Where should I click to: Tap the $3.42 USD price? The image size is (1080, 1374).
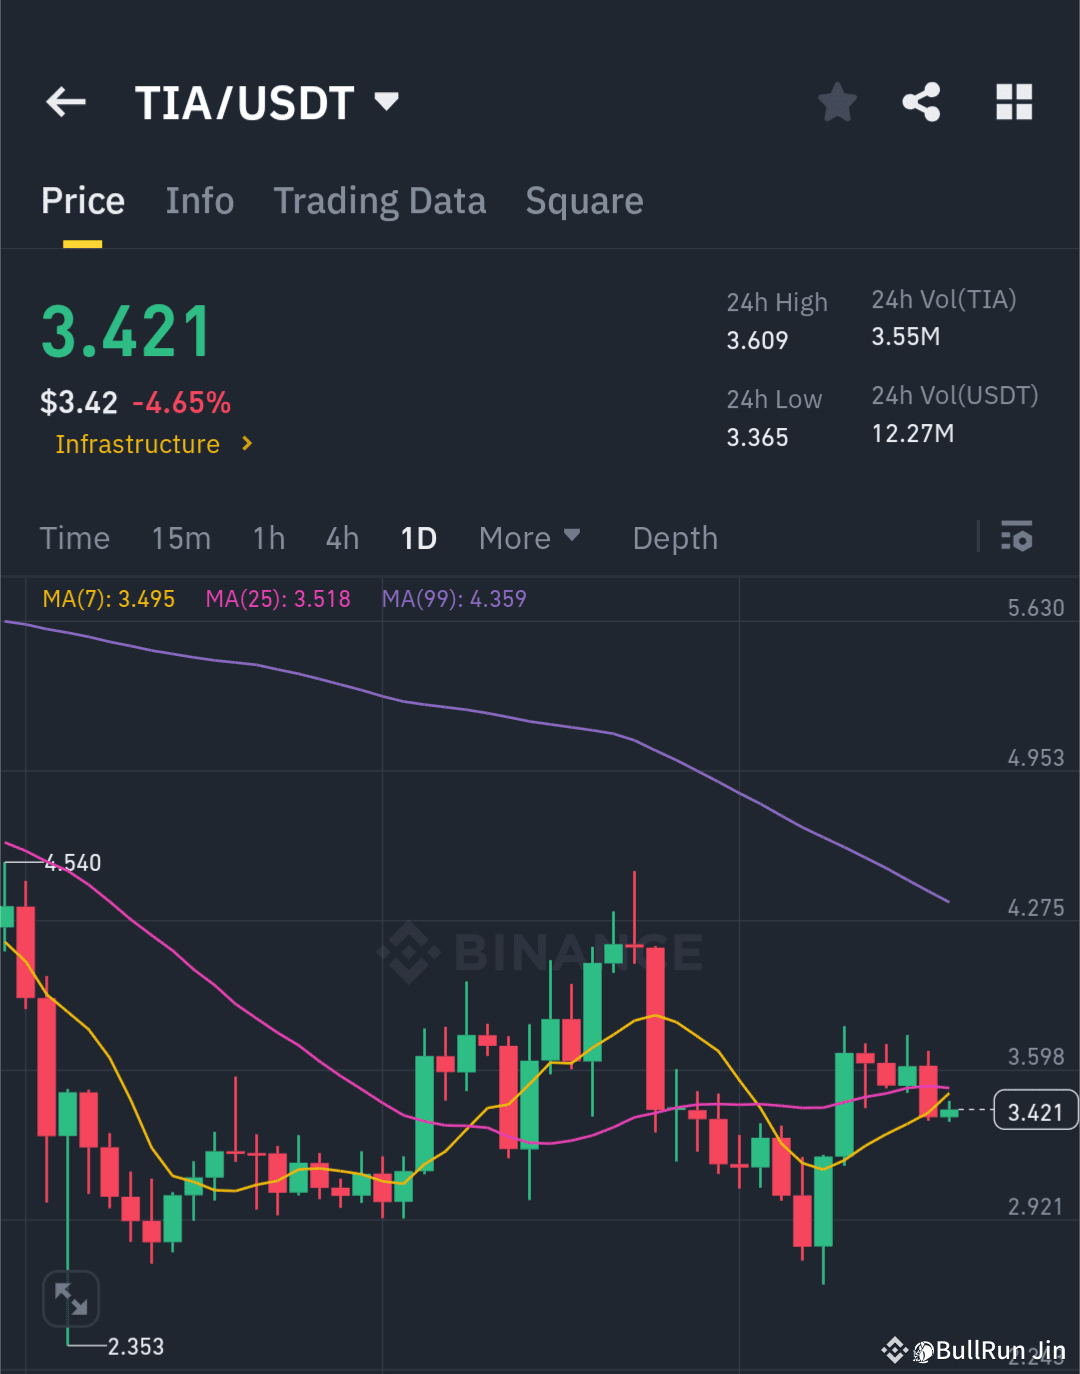coord(79,403)
